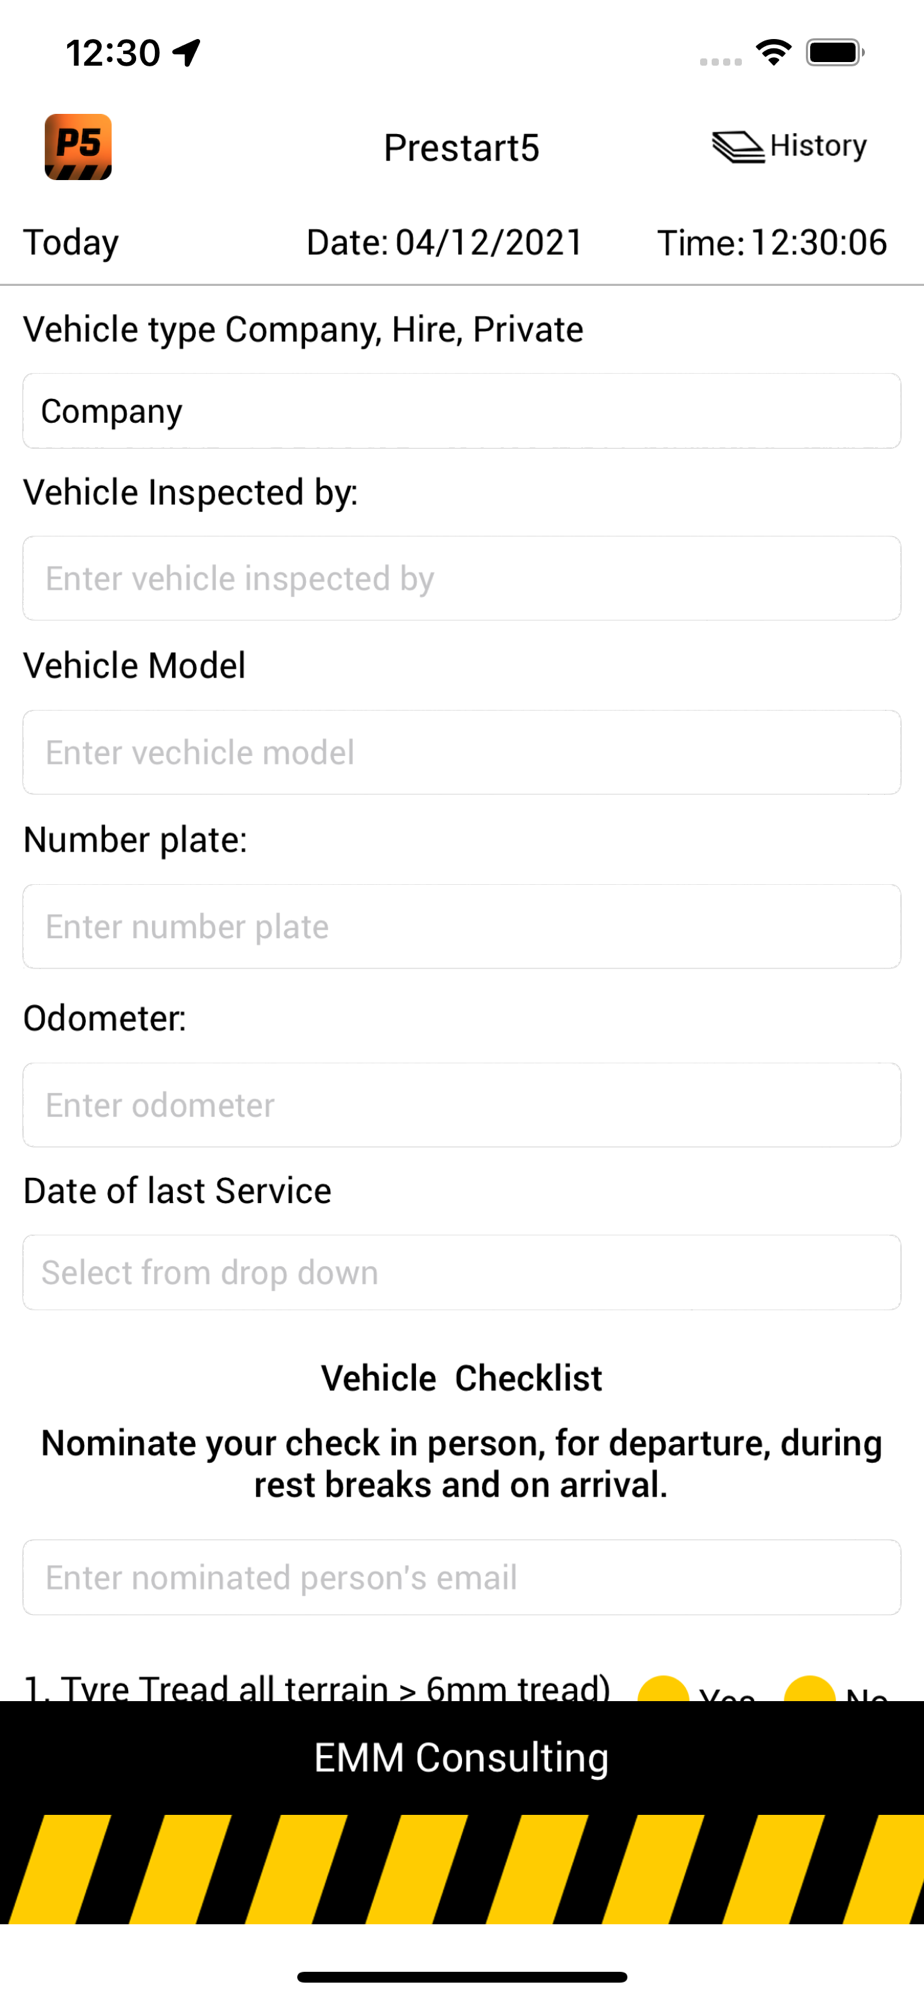Open the History stack icon
Viewport: 924px width, 2000px height.
click(x=738, y=147)
